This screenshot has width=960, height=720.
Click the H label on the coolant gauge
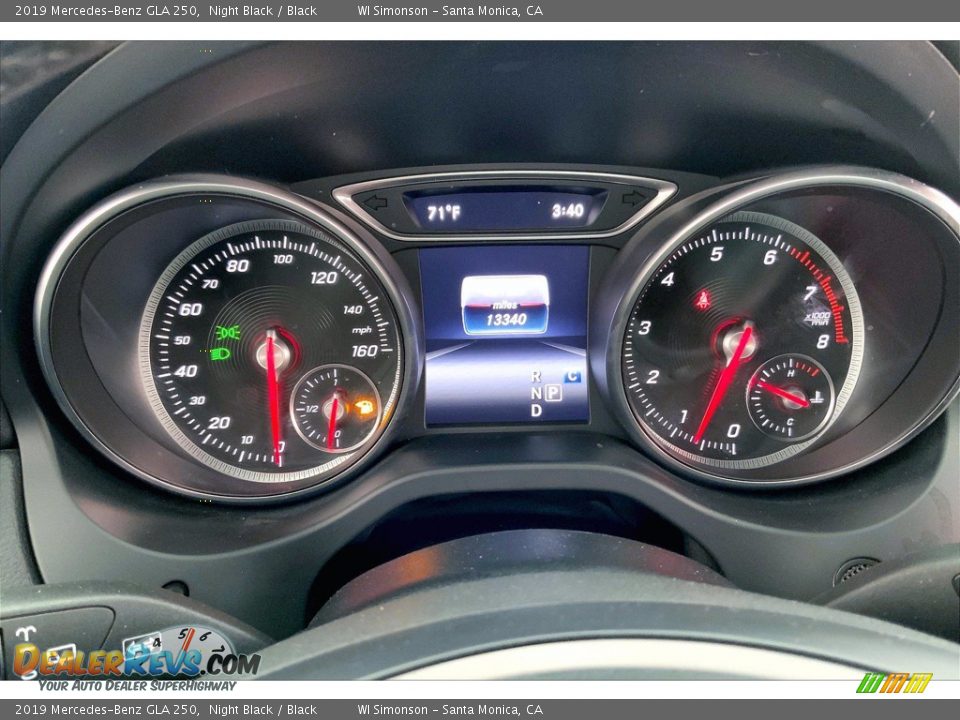790,373
